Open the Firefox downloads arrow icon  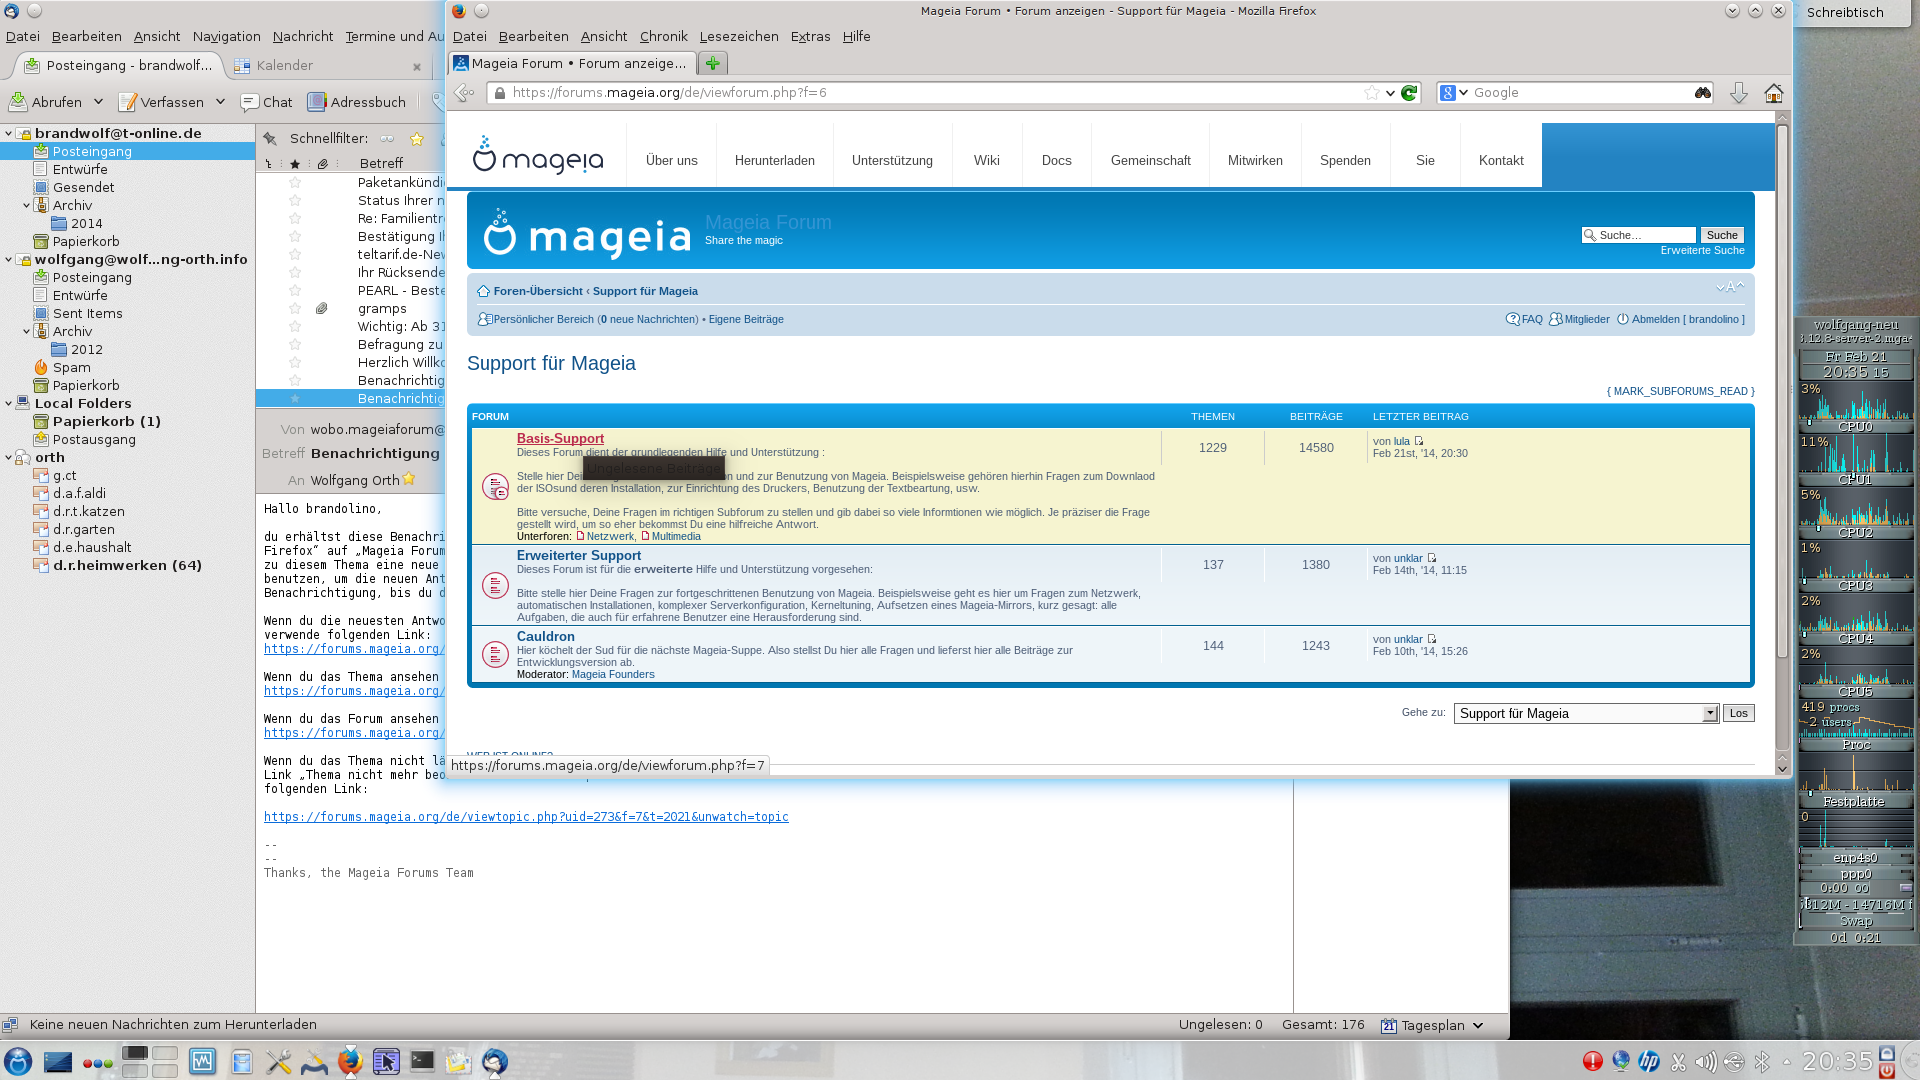point(1739,93)
